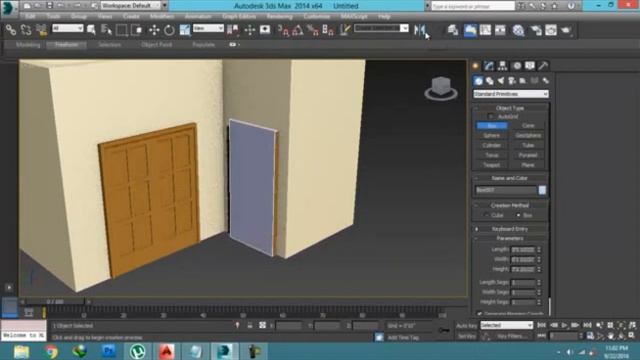Click the Set Key big key icon
Screen dimensions: 640x360
tap(444, 330)
